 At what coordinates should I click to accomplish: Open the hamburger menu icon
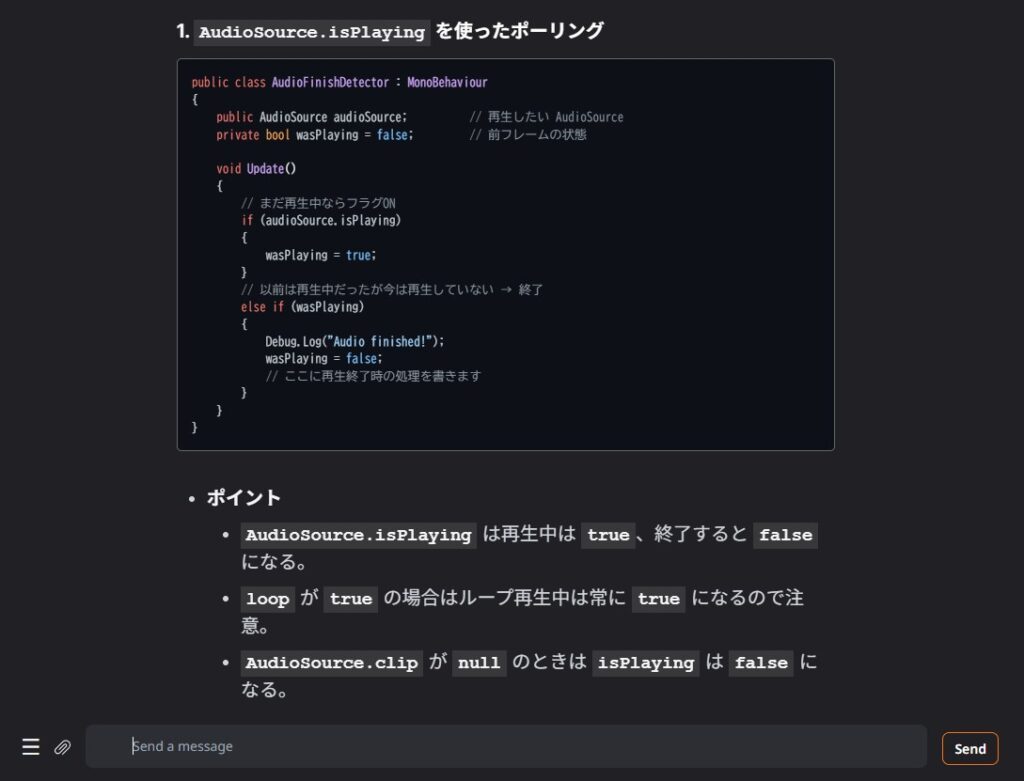coord(31,746)
